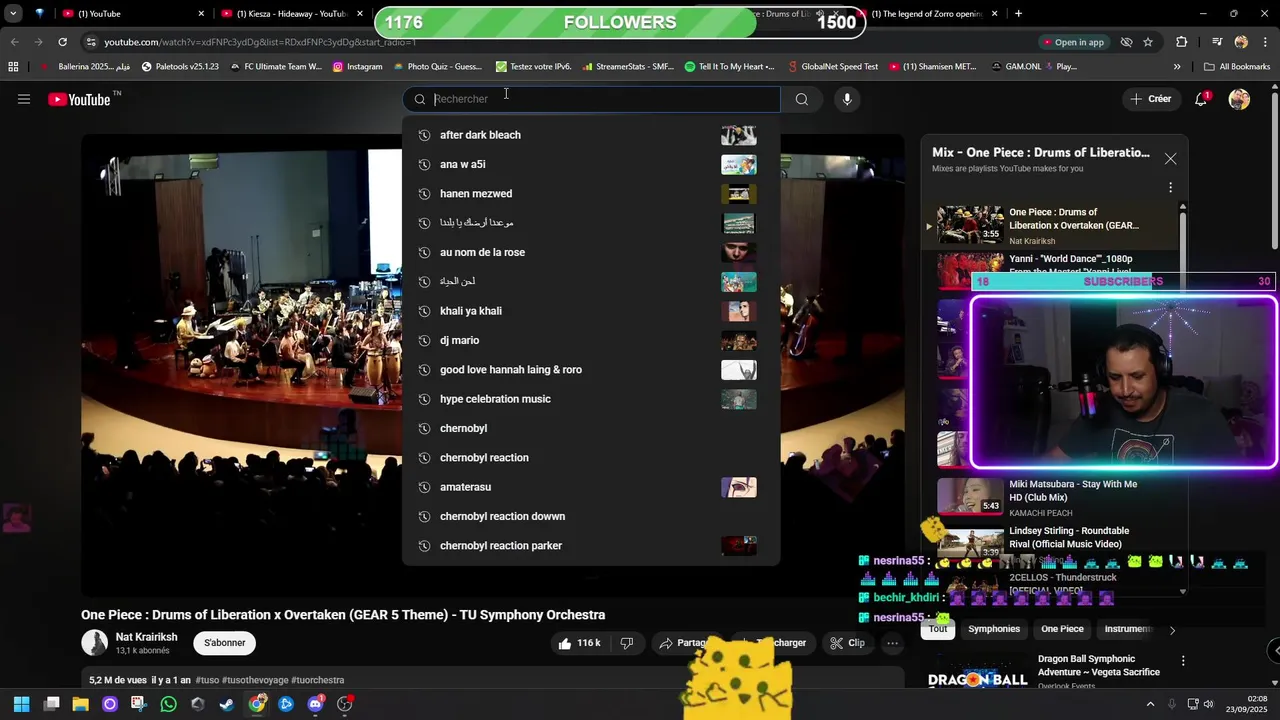Open 'GlobalNet Speed Test' bookmark
The image size is (1280, 720).
833,67
